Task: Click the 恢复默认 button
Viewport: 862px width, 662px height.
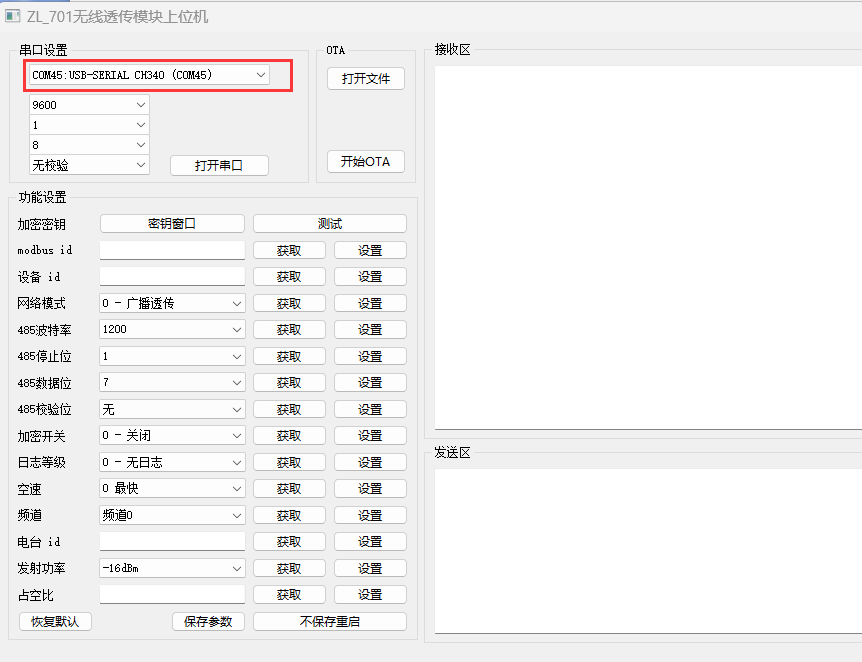Action: click(x=55, y=621)
